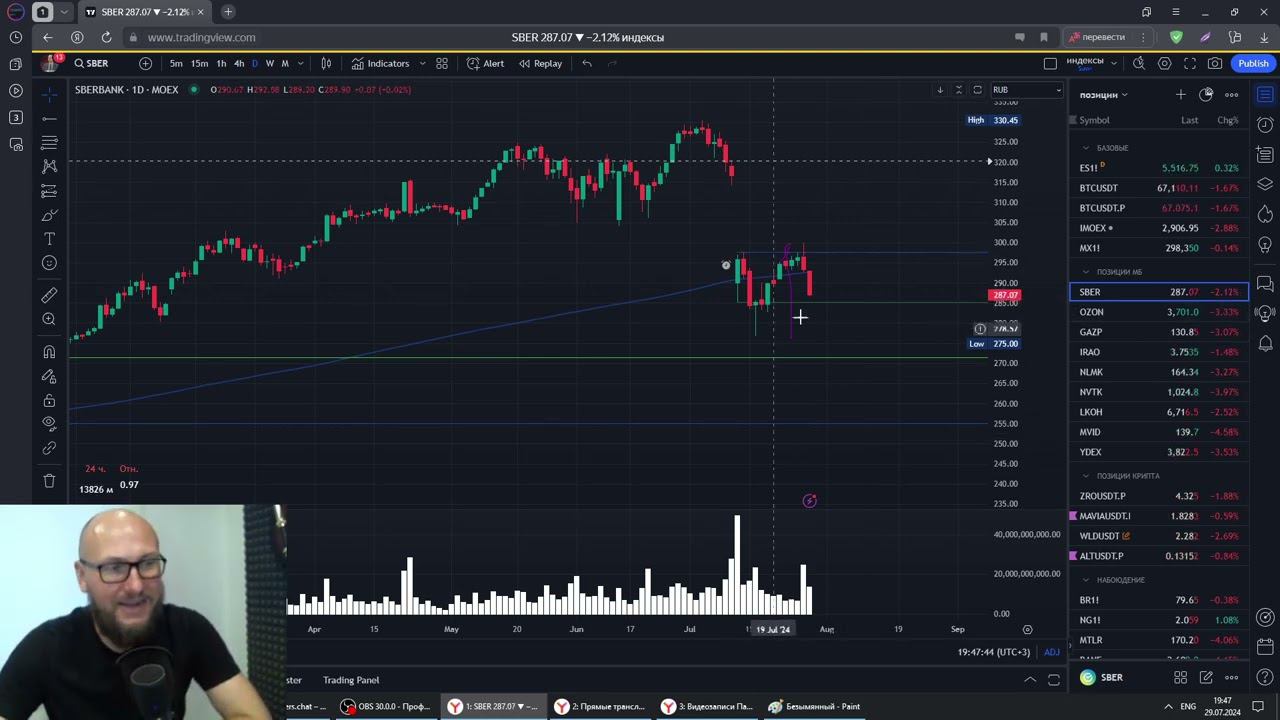Viewport: 1280px width, 720px height.
Task: Toggle the green session status dot
Action: [194, 90]
